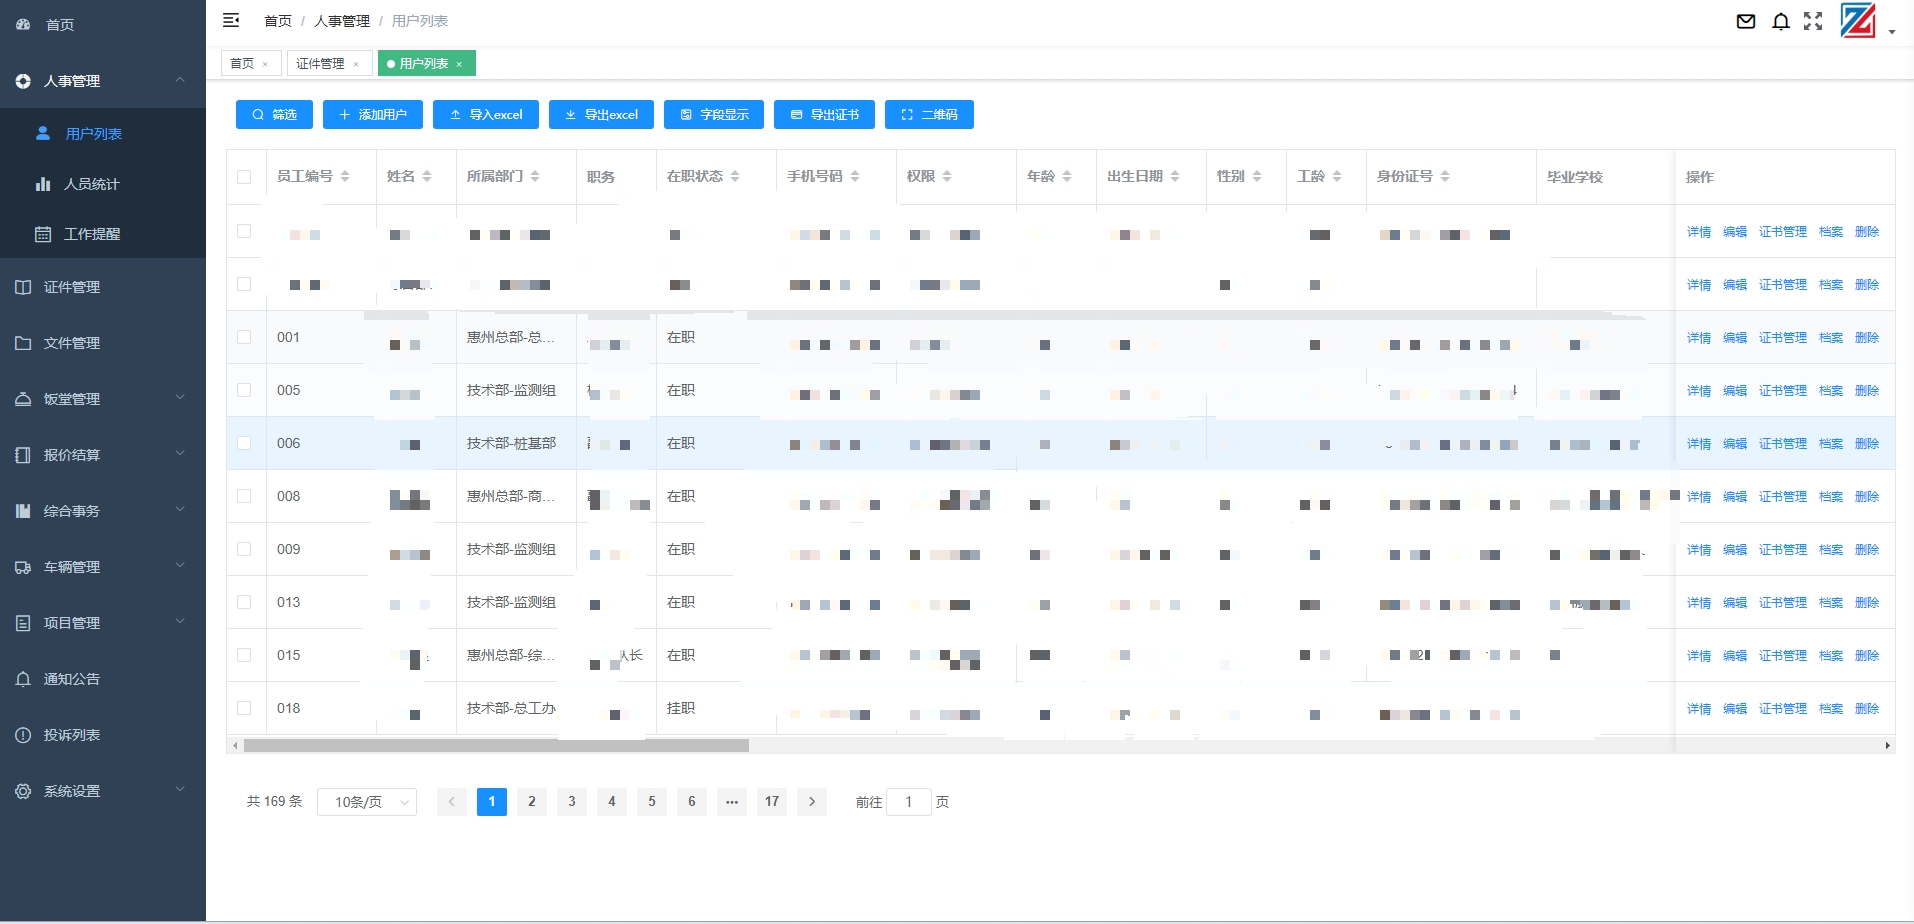1914x924 pixels.
Task: Click the 字段显示 button
Action: [714, 115]
